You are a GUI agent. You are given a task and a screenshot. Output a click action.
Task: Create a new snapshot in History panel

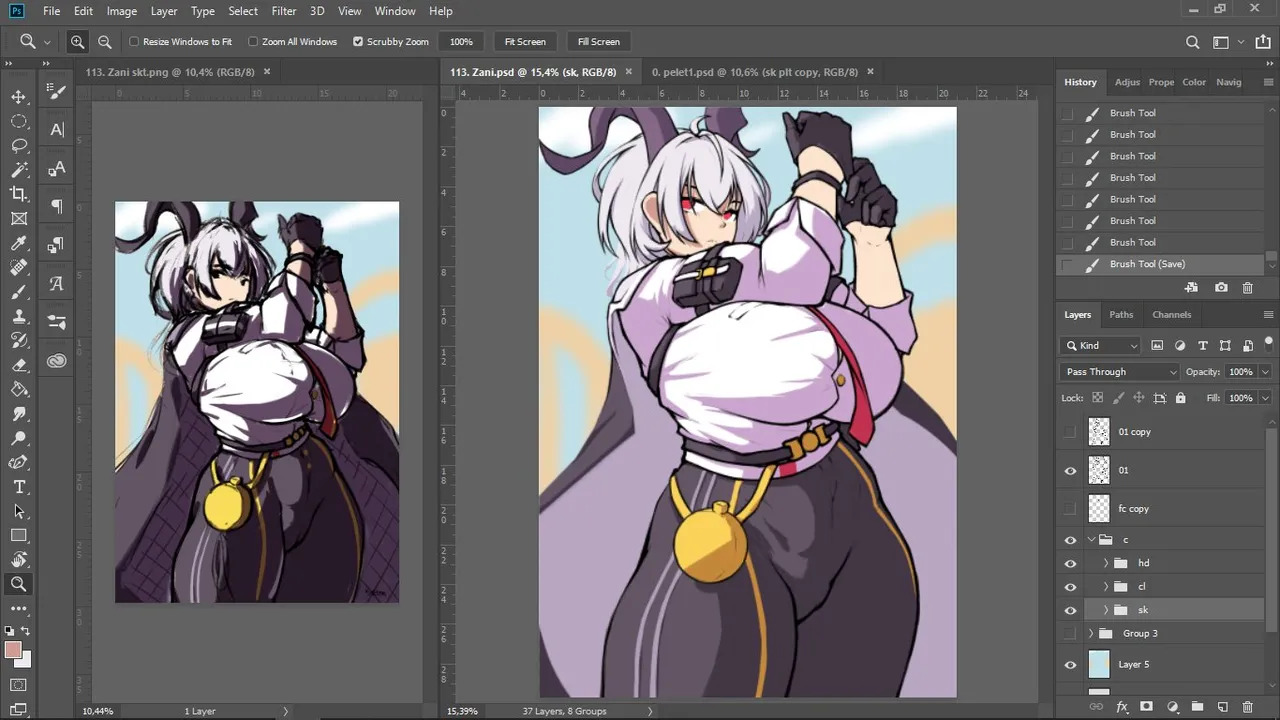[1221, 288]
